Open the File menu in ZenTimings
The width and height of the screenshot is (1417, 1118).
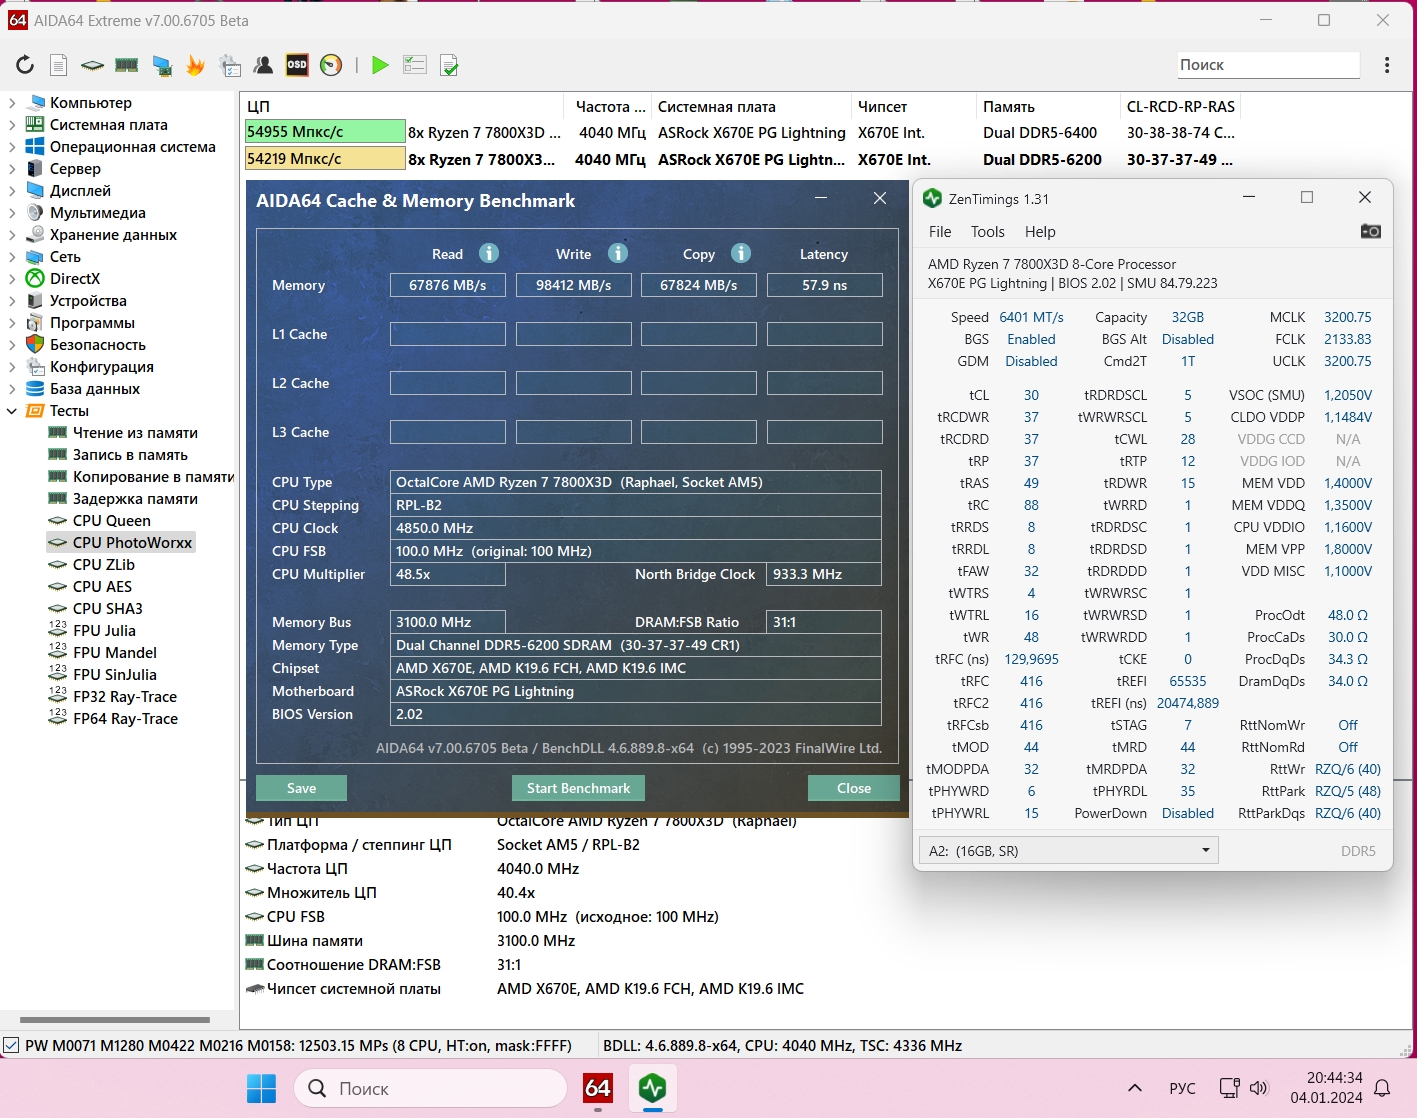(940, 231)
